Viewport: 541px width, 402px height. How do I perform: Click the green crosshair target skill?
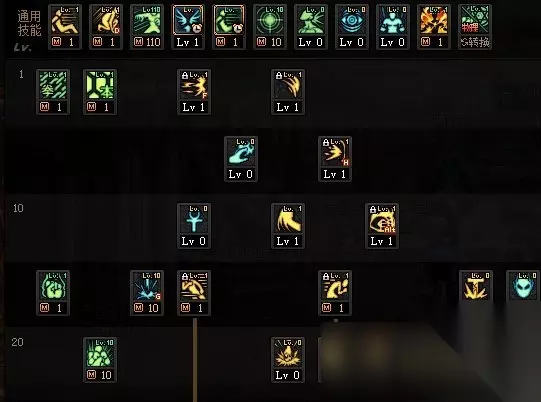(270, 27)
